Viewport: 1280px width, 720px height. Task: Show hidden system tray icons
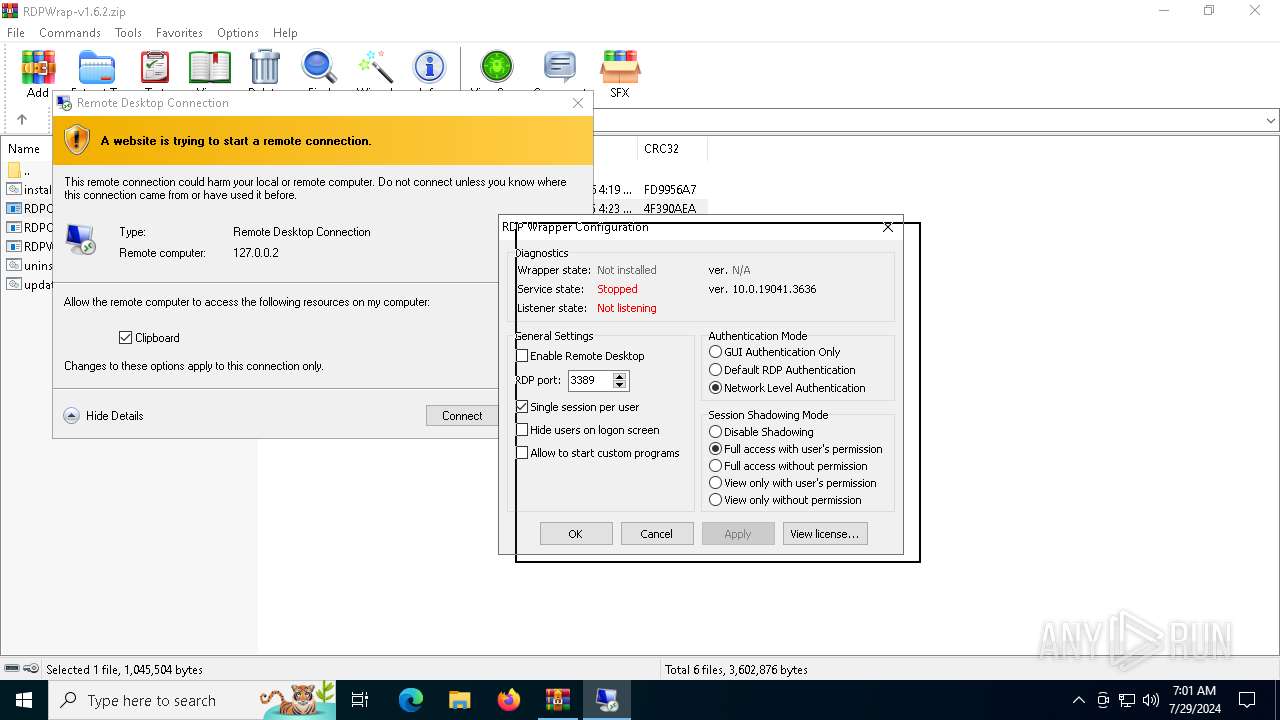pyautogui.click(x=1078, y=700)
